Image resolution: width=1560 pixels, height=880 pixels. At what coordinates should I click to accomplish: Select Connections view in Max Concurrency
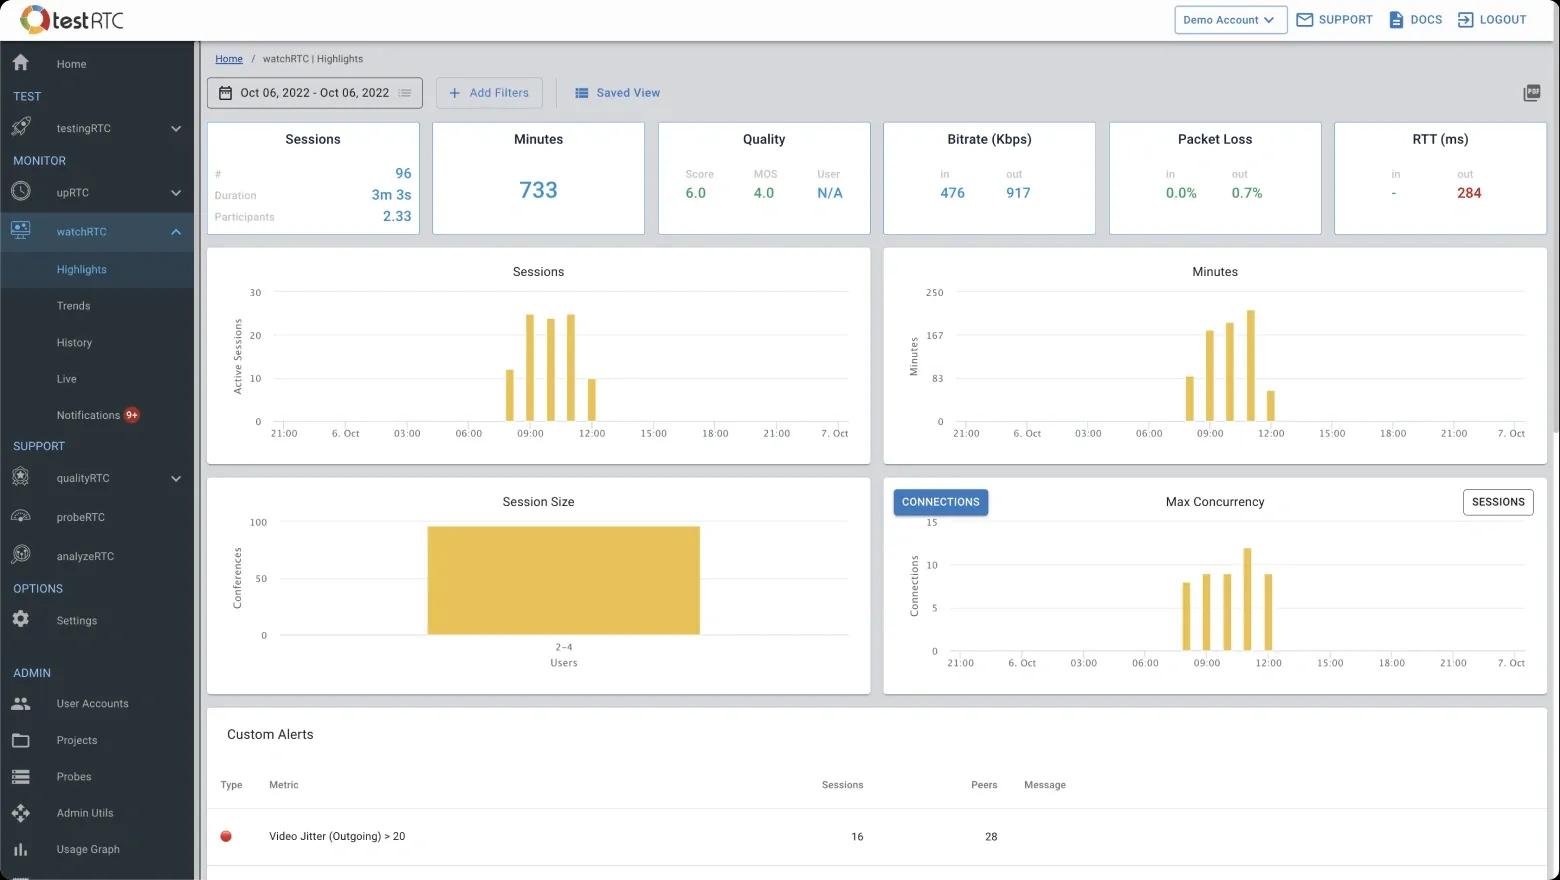point(940,502)
